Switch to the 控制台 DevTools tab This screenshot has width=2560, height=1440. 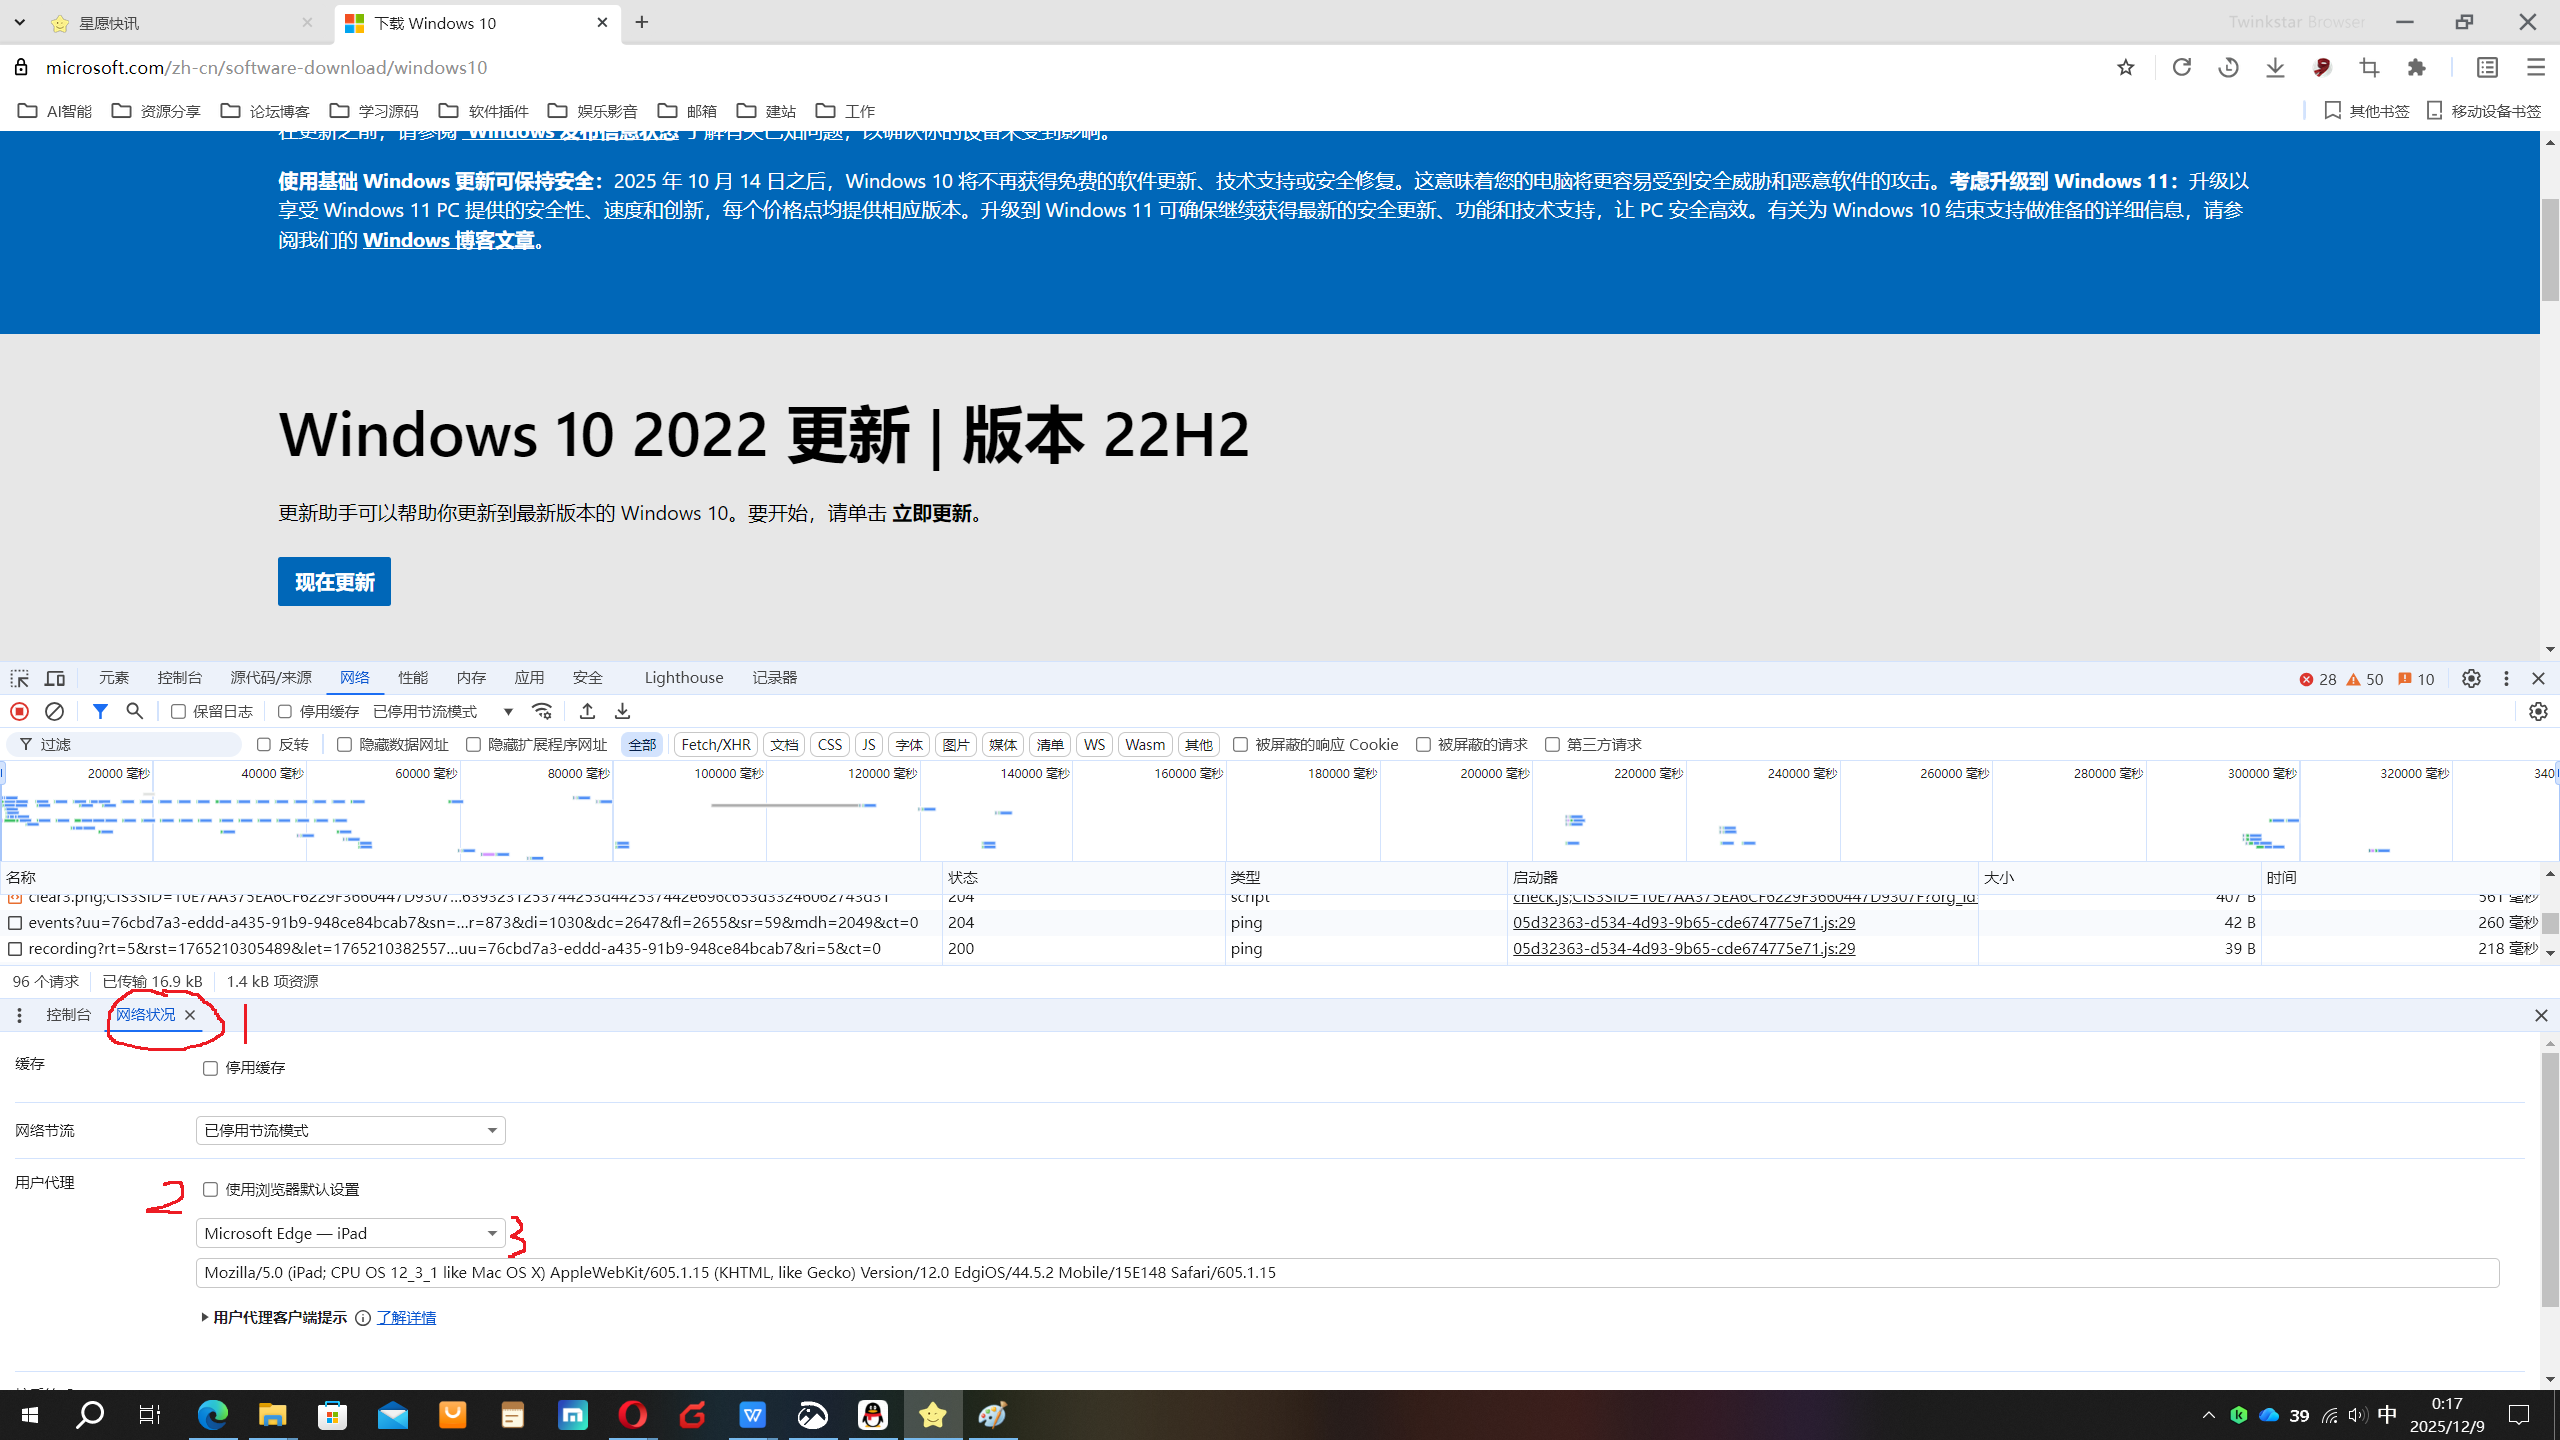click(x=179, y=678)
